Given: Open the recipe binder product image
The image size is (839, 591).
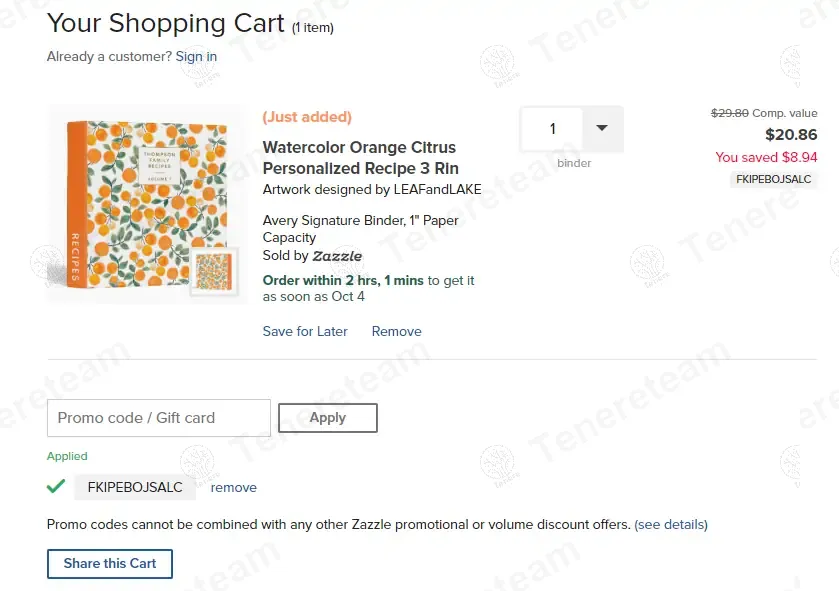Looking at the screenshot, I should point(133,203).
